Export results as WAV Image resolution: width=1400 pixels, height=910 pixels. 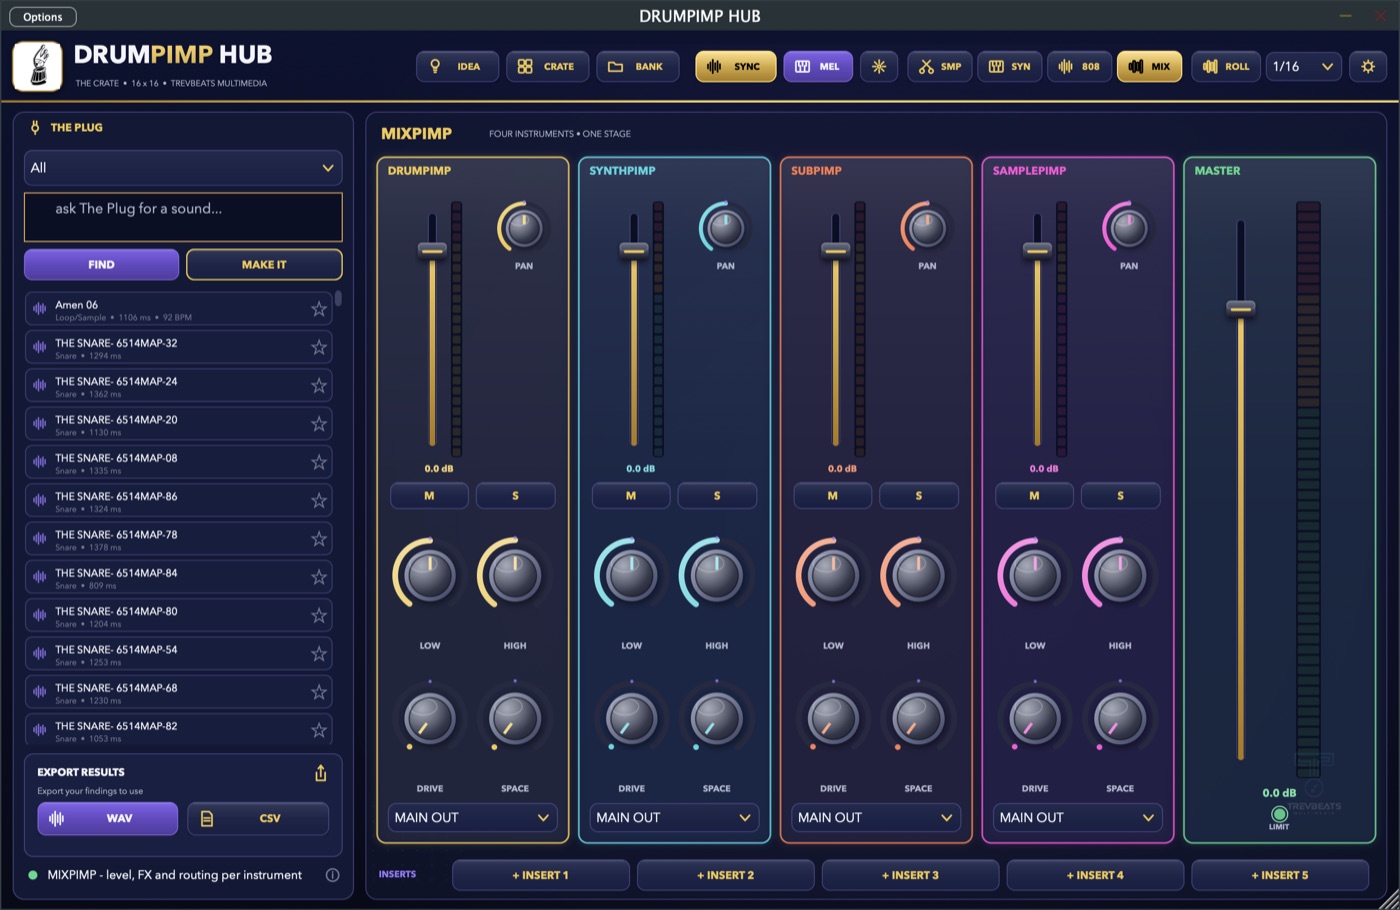coord(108,818)
